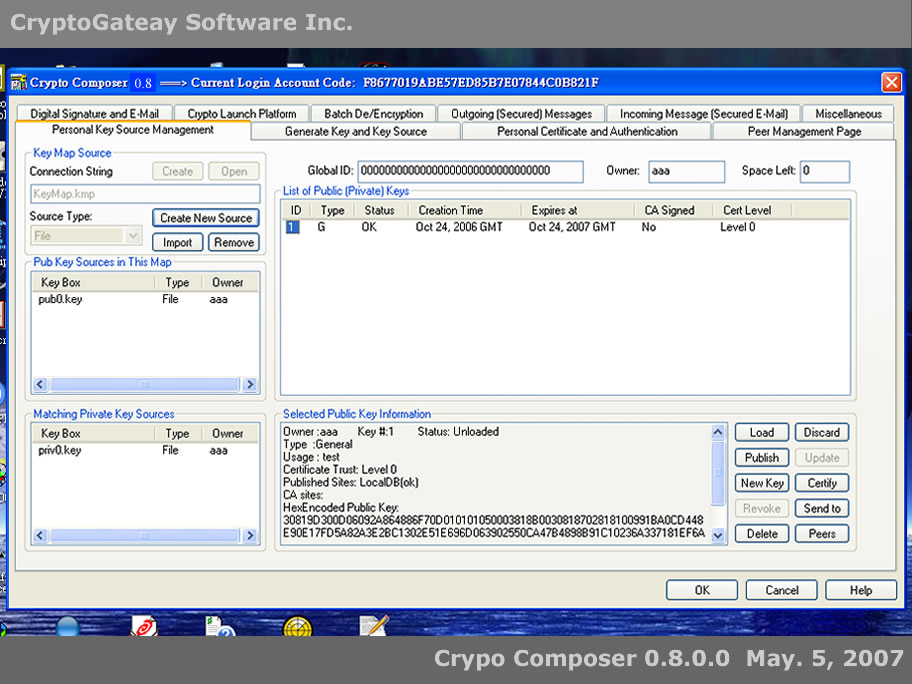Click the Cancel button

coord(781,590)
